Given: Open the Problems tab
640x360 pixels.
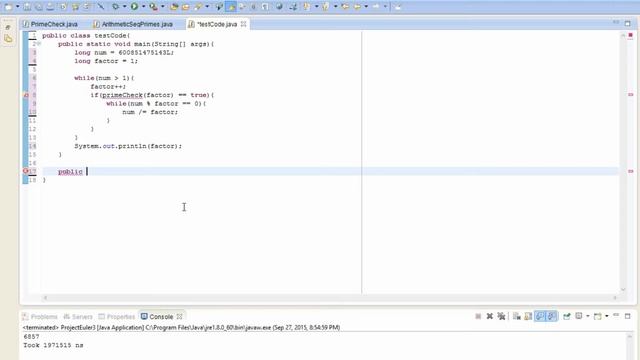Looking at the screenshot, I should [40, 317].
